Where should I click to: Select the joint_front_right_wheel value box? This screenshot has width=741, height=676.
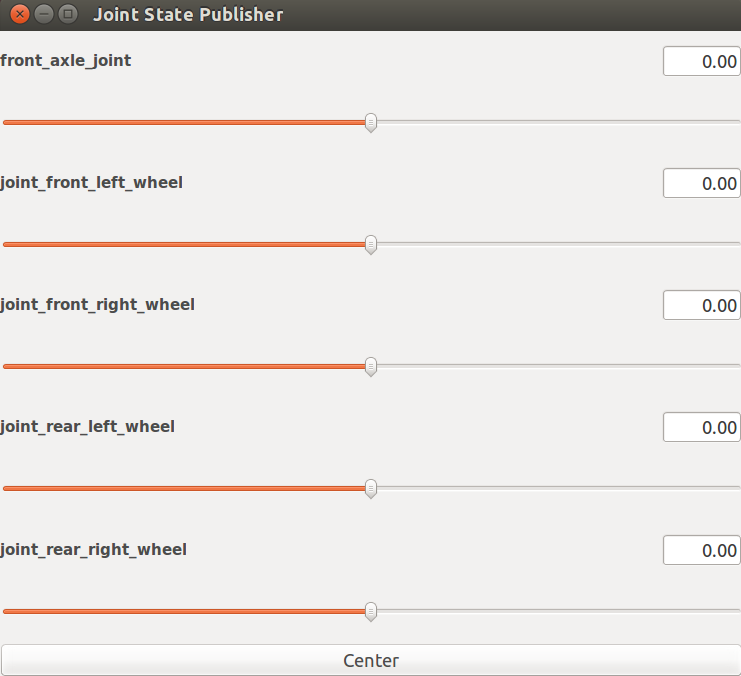(701, 305)
